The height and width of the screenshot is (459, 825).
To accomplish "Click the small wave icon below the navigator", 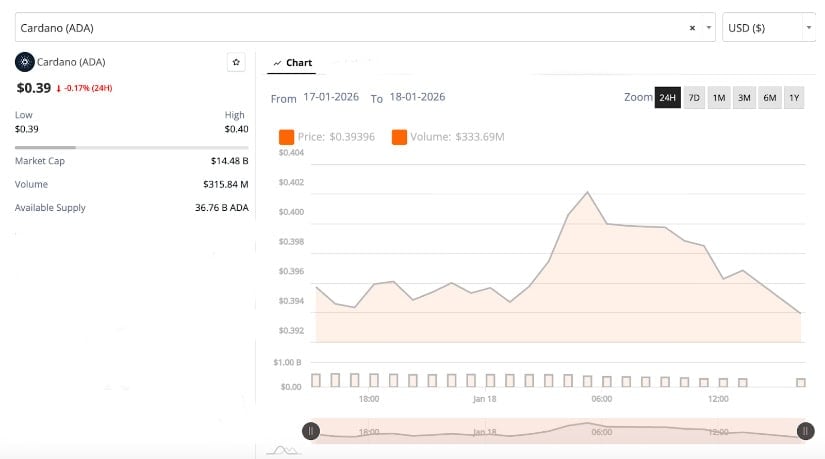I will point(287,451).
